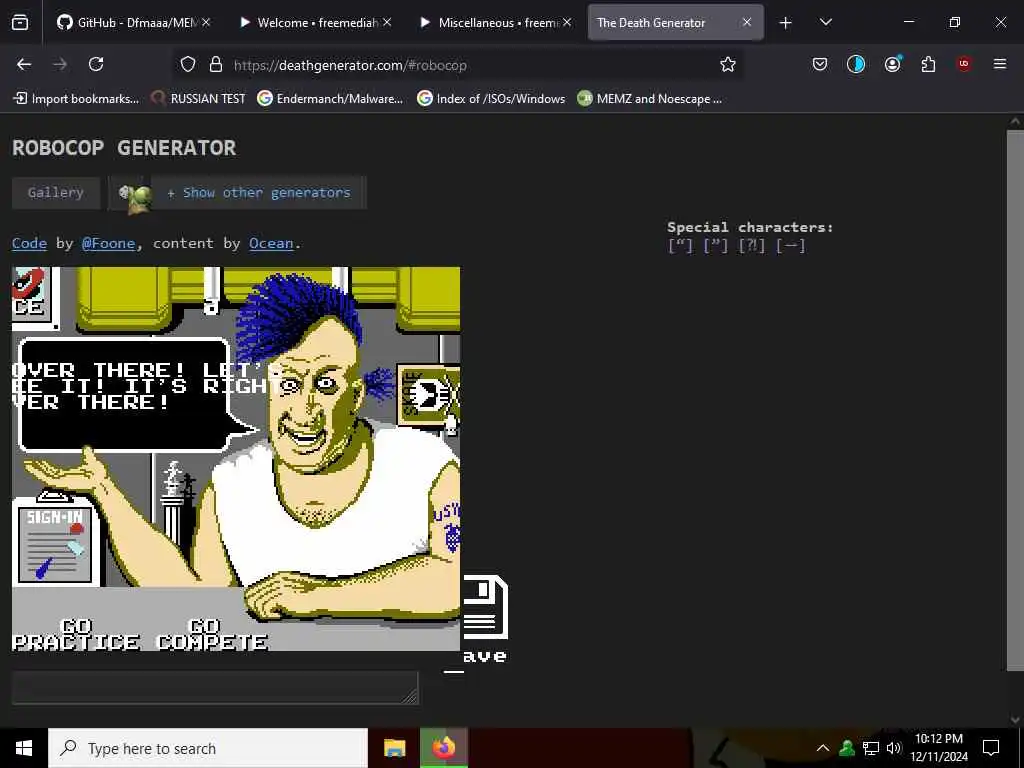Insert right double quote special character
Image resolution: width=1024 pixels, height=768 pixels.
click(716, 246)
